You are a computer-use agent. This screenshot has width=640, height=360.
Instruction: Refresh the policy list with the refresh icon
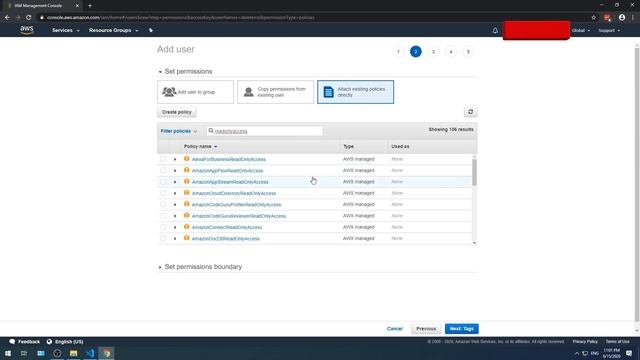[471, 112]
